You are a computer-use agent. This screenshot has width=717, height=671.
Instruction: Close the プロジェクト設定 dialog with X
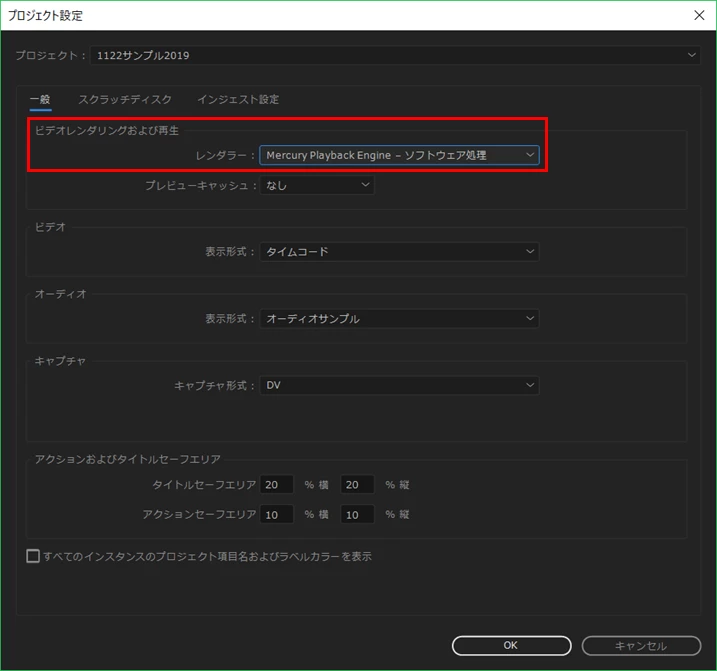click(699, 15)
